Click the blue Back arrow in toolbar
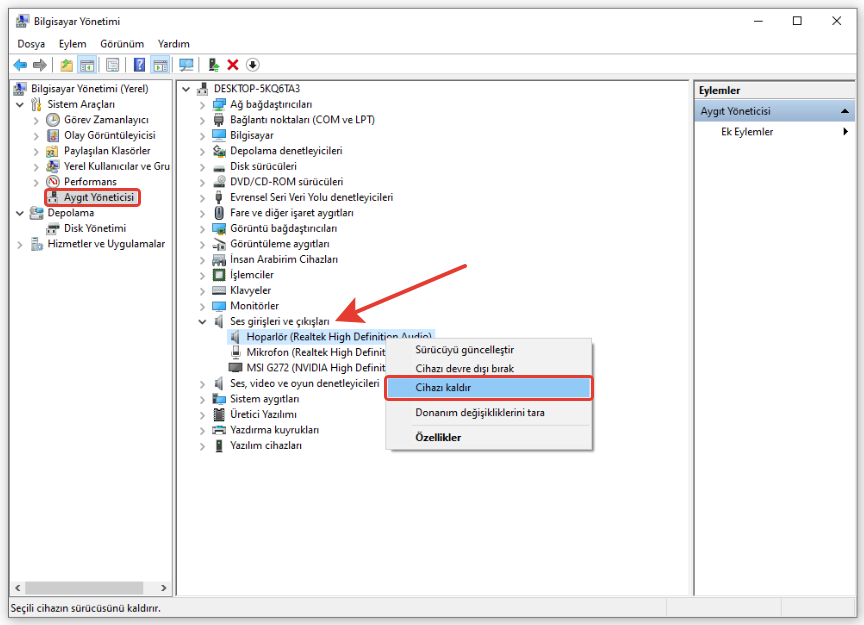 19,65
